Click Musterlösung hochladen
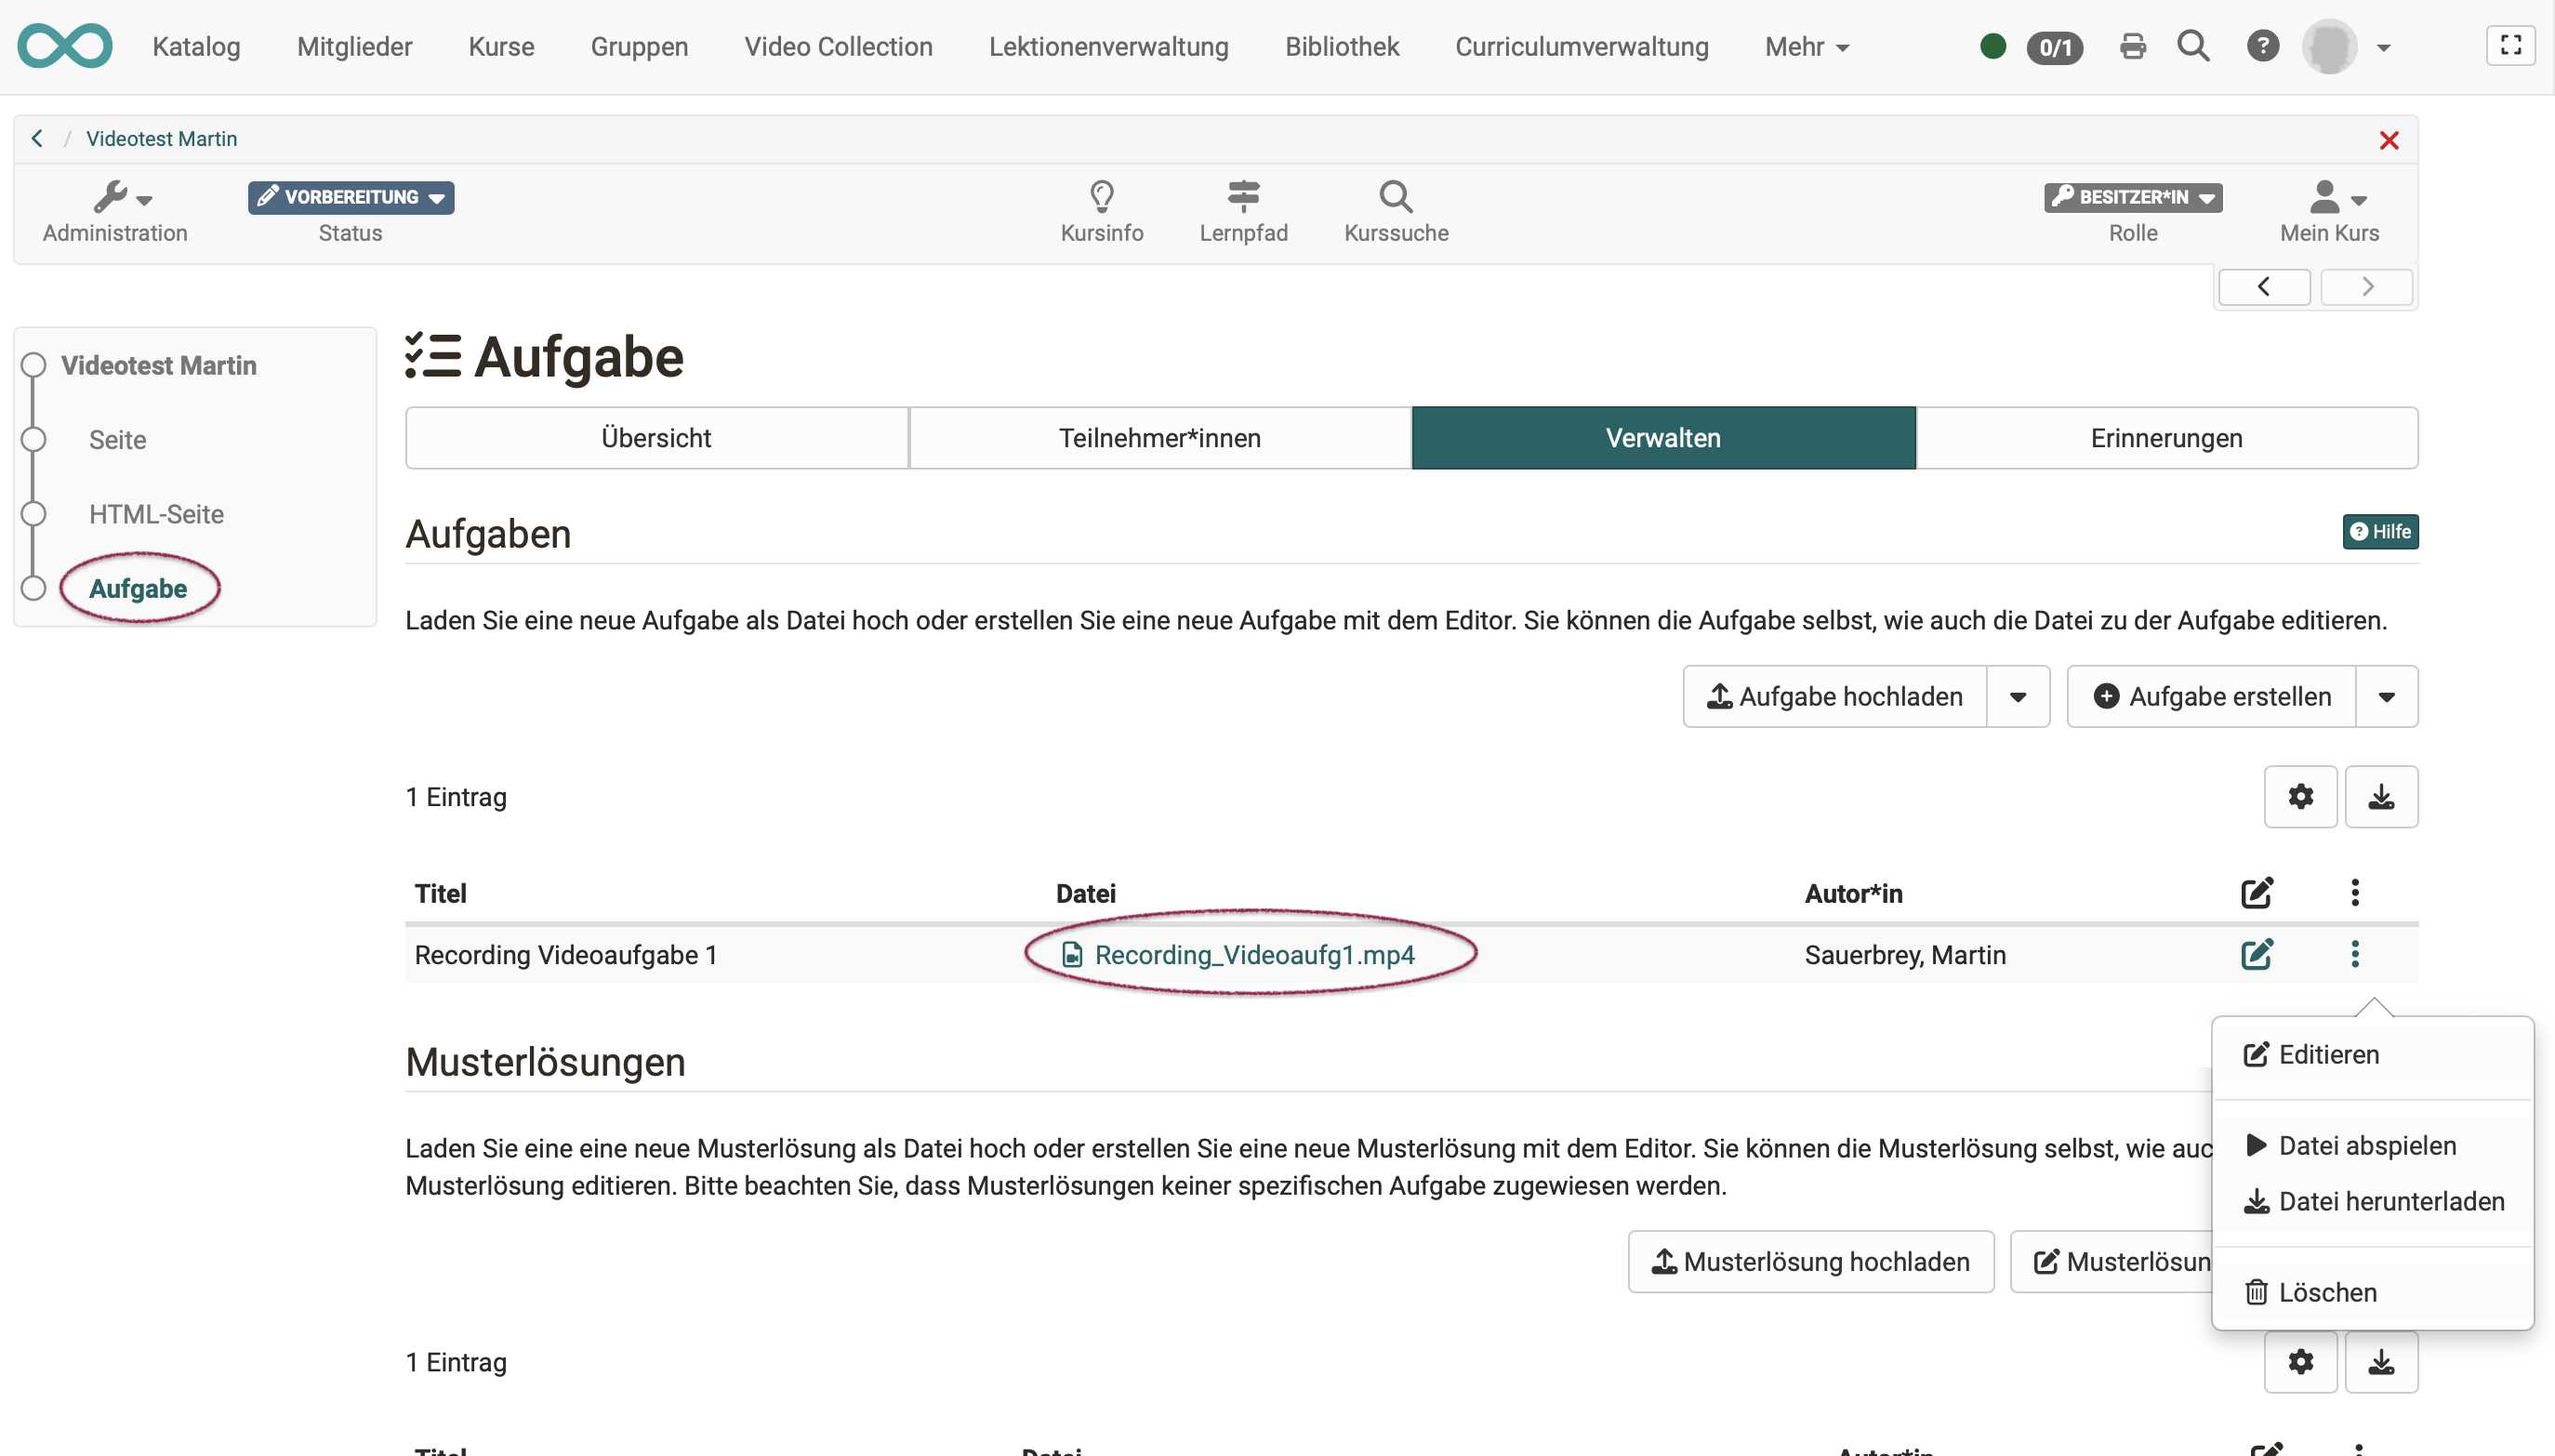The height and width of the screenshot is (1456, 2555). coord(1810,1261)
